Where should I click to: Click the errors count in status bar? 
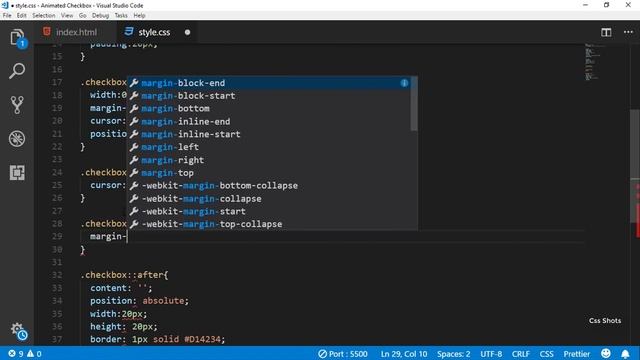[x=16, y=353]
